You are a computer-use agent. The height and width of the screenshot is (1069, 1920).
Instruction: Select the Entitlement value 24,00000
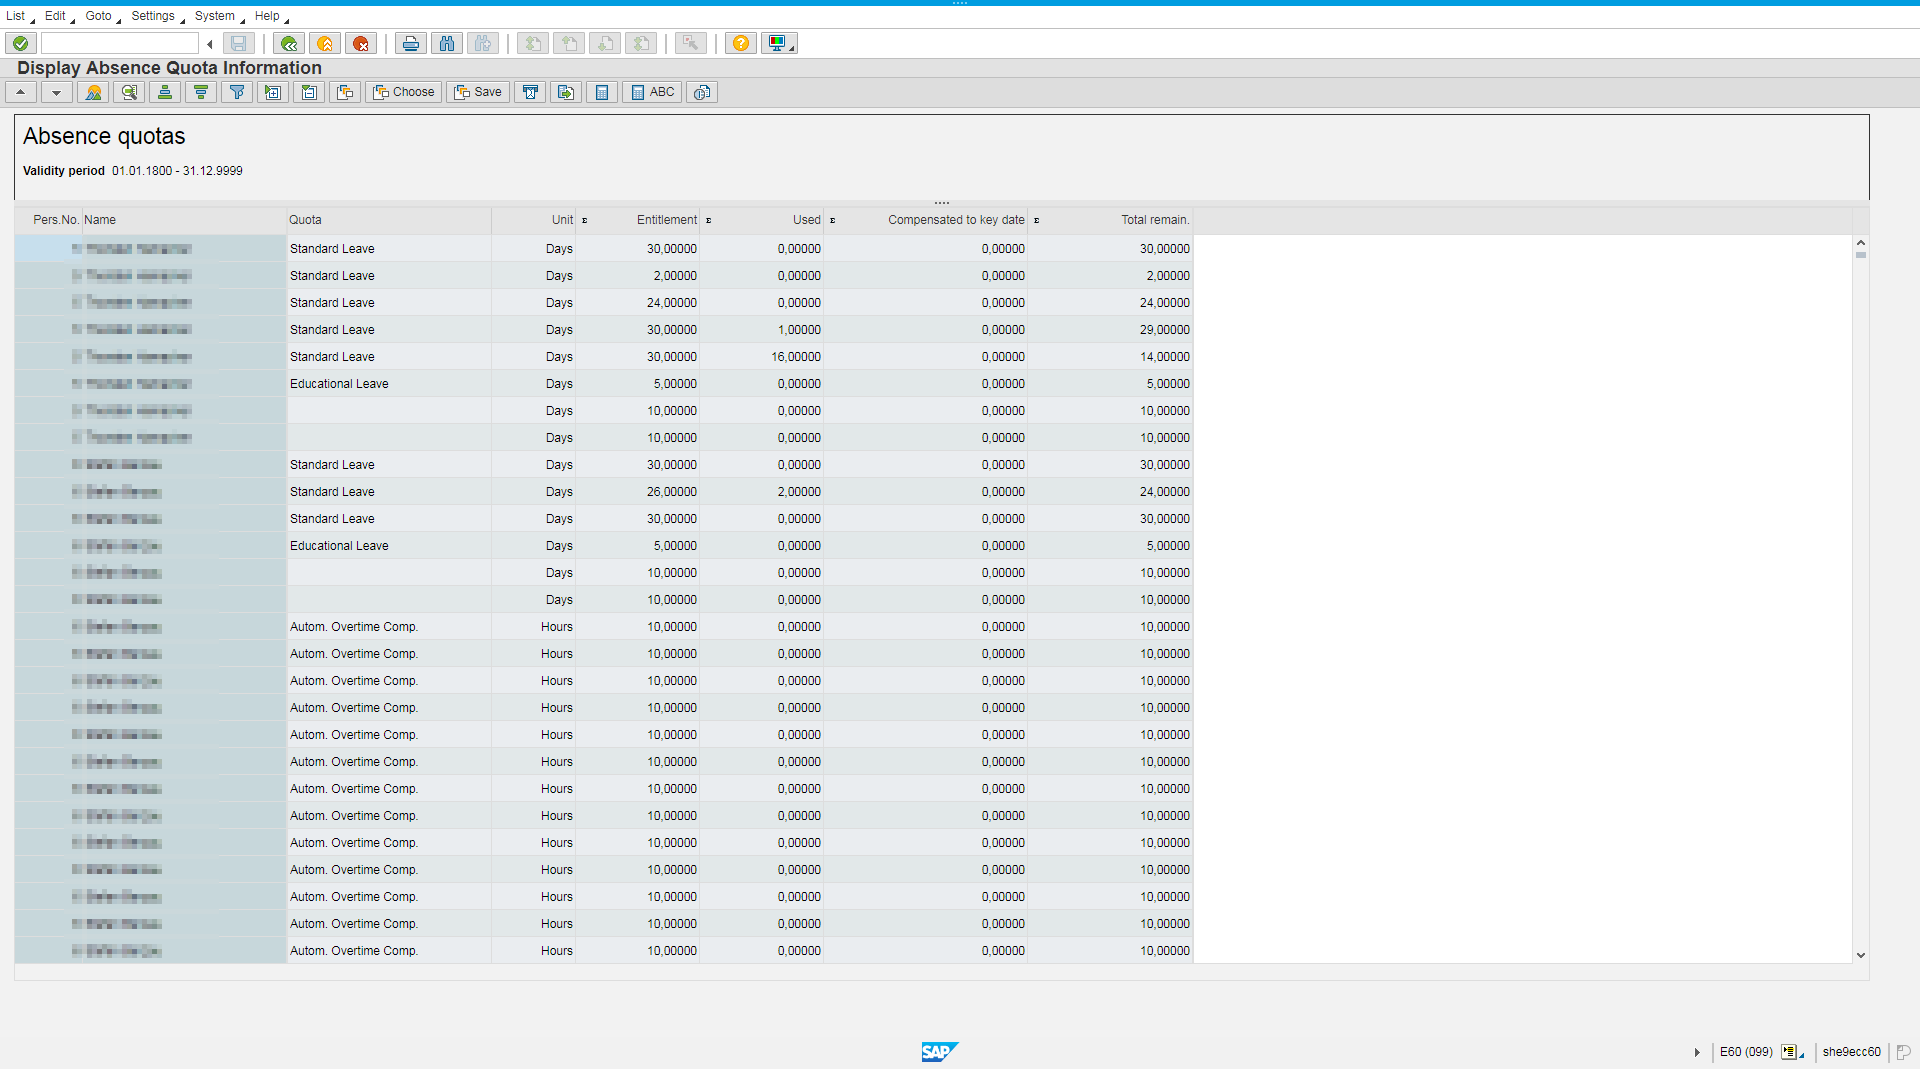click(638, 303)
